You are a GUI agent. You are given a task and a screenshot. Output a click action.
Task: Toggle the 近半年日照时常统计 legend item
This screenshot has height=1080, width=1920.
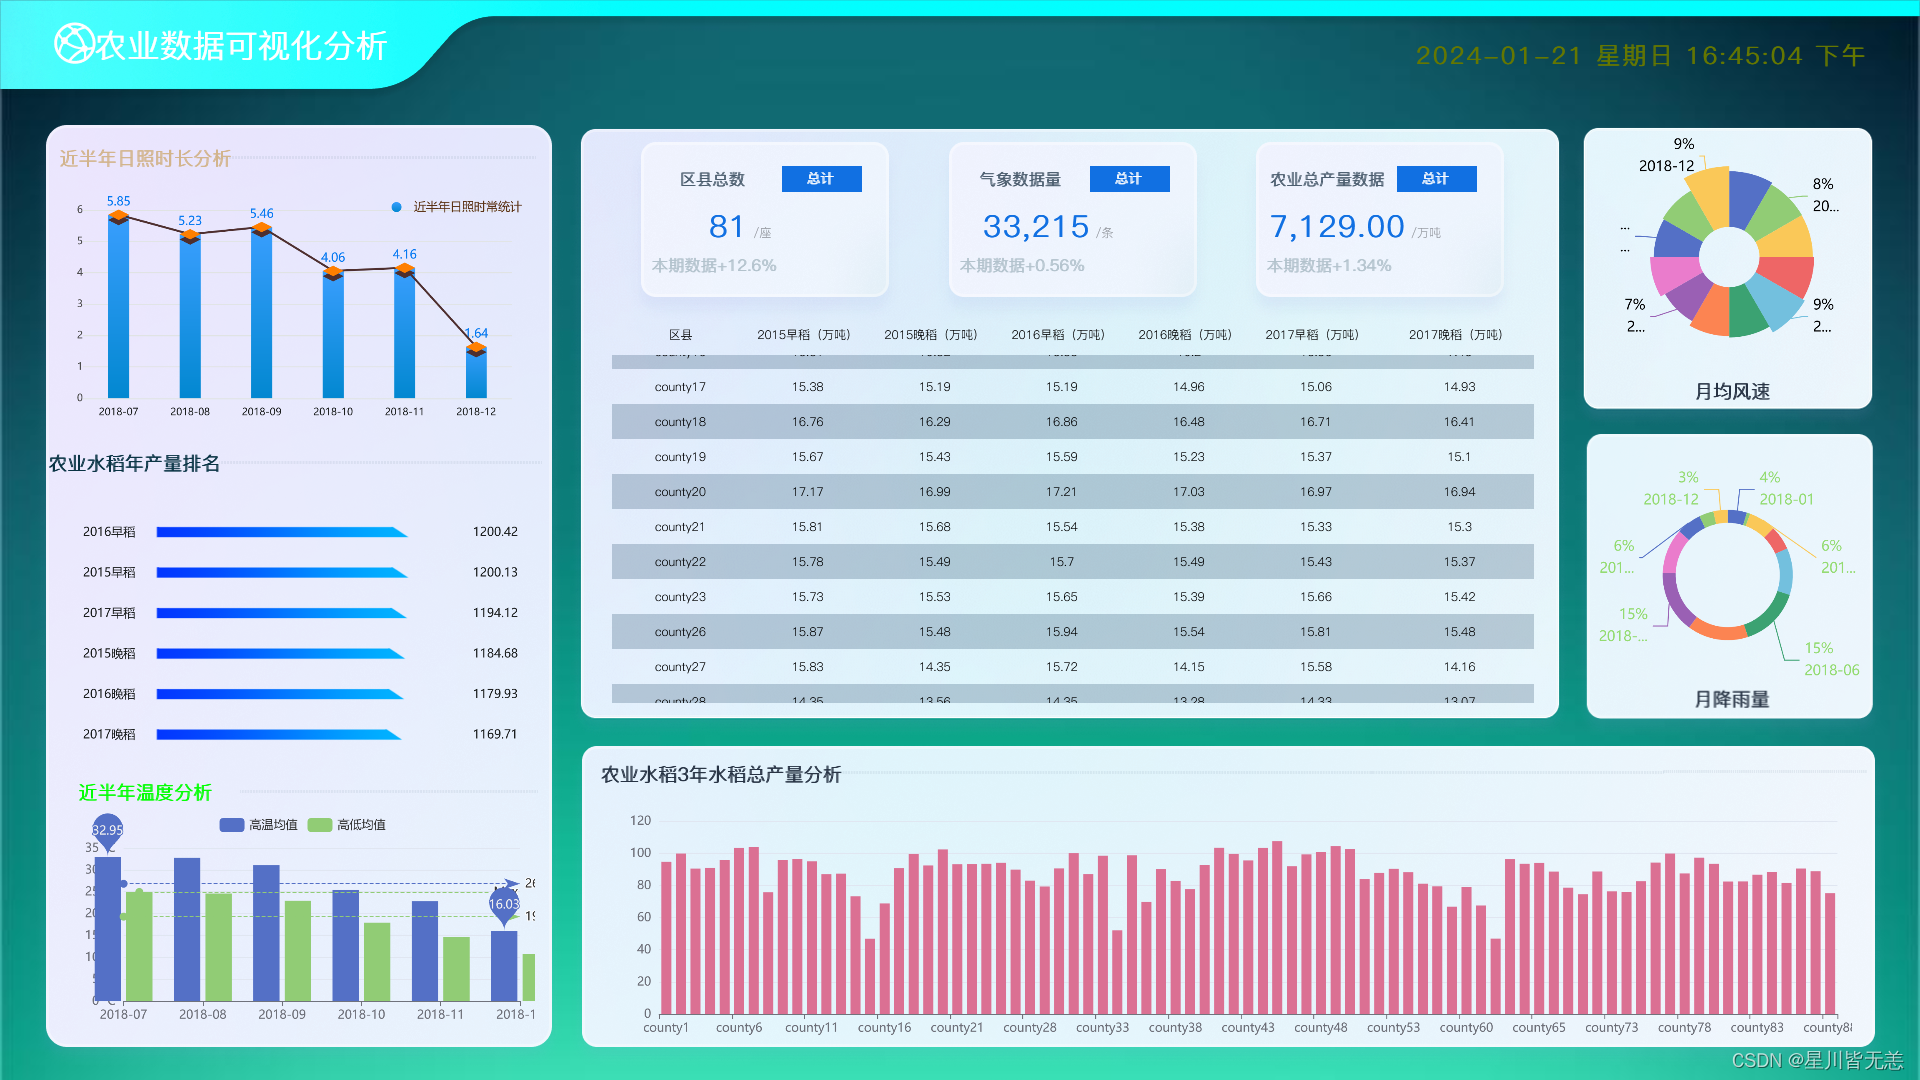point(456,207)
